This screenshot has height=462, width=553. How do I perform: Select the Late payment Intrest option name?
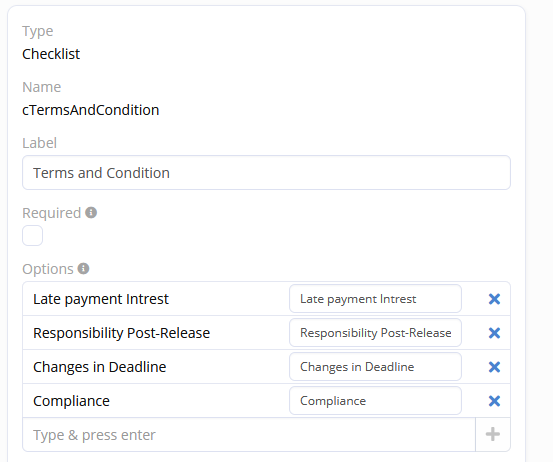pyautogui.click(x=101, y=299)
